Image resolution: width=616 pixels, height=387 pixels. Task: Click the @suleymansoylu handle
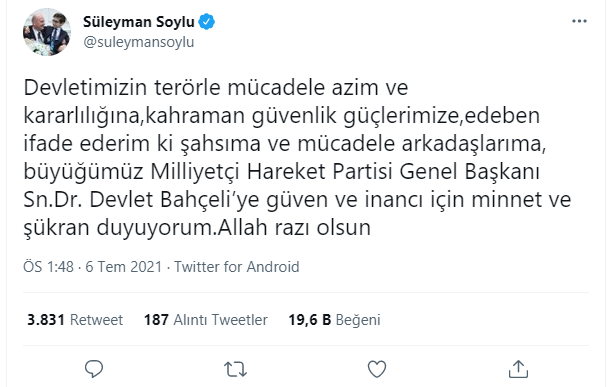coord(139,42)
